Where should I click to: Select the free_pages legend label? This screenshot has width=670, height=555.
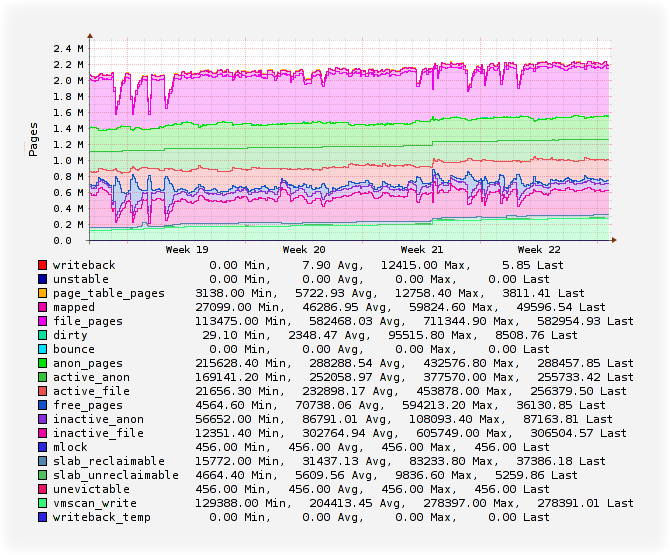click(x=88, y=405)
